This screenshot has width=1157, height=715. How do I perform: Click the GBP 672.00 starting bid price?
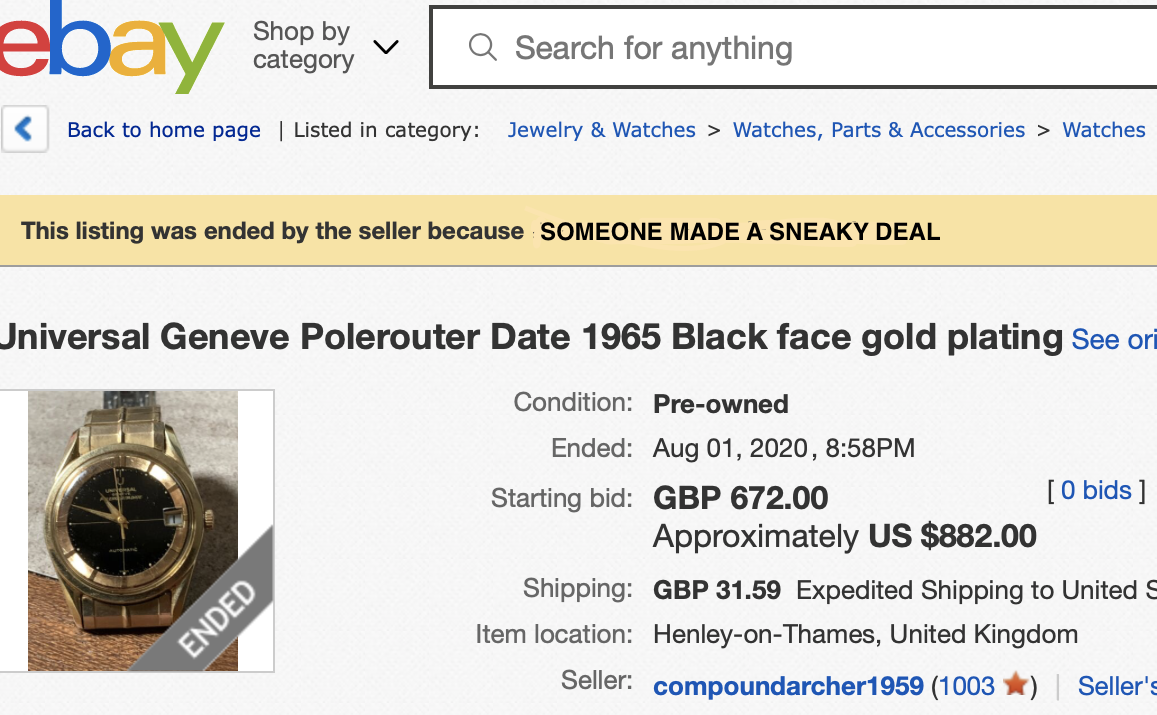[740, 497]
